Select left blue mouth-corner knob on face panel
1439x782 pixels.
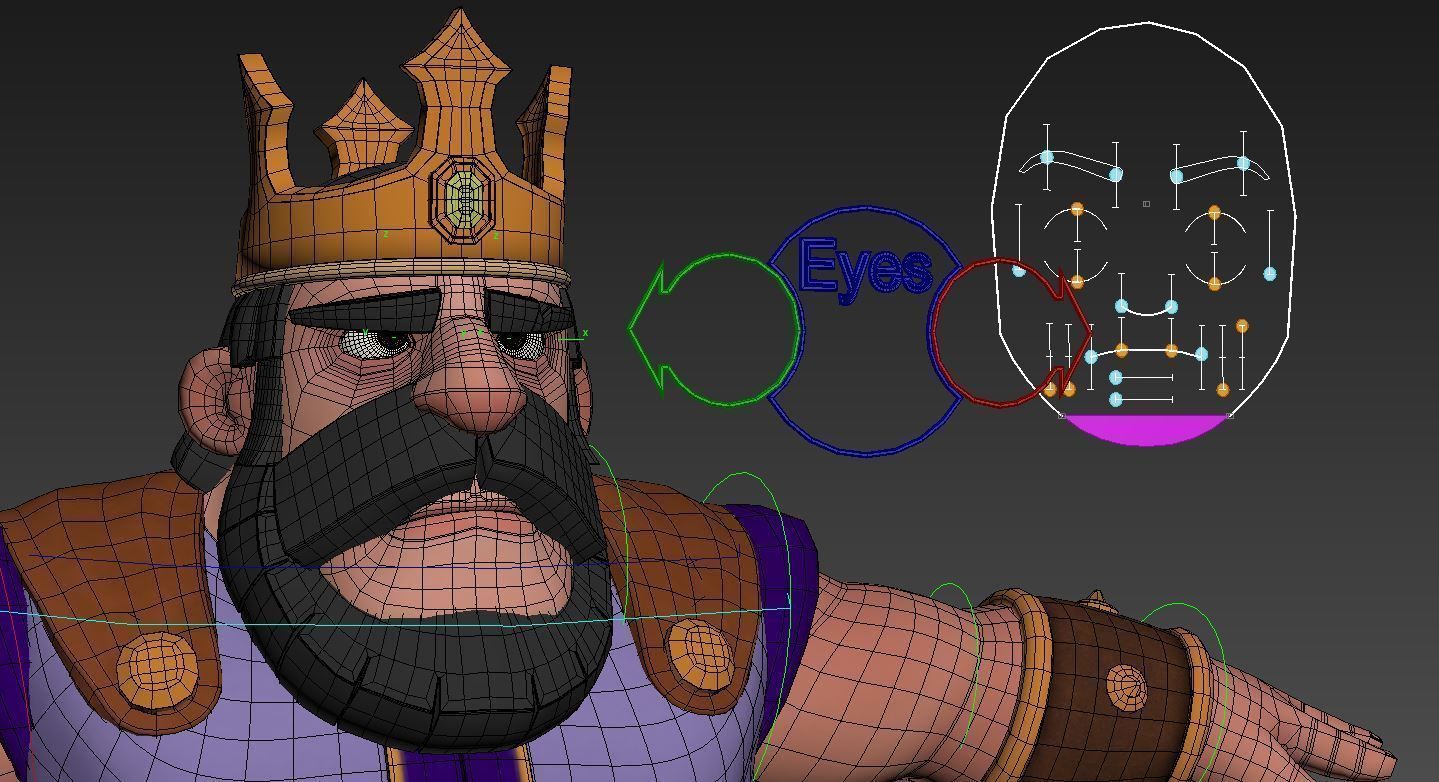point(1091,356)
